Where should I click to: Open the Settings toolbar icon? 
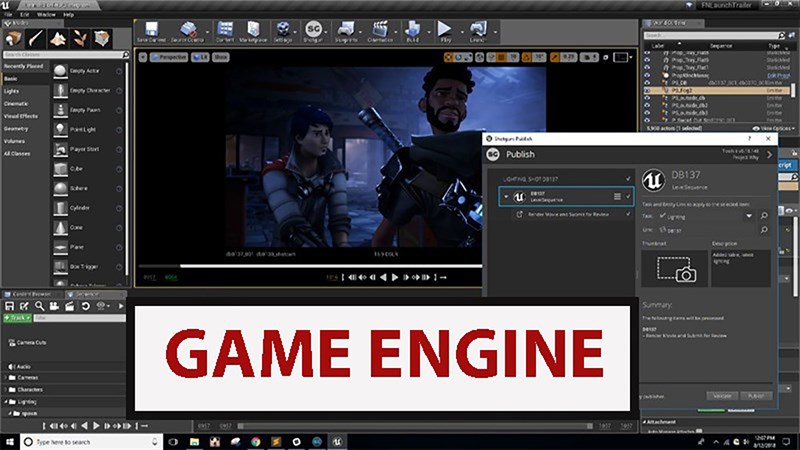coord(283,29)
